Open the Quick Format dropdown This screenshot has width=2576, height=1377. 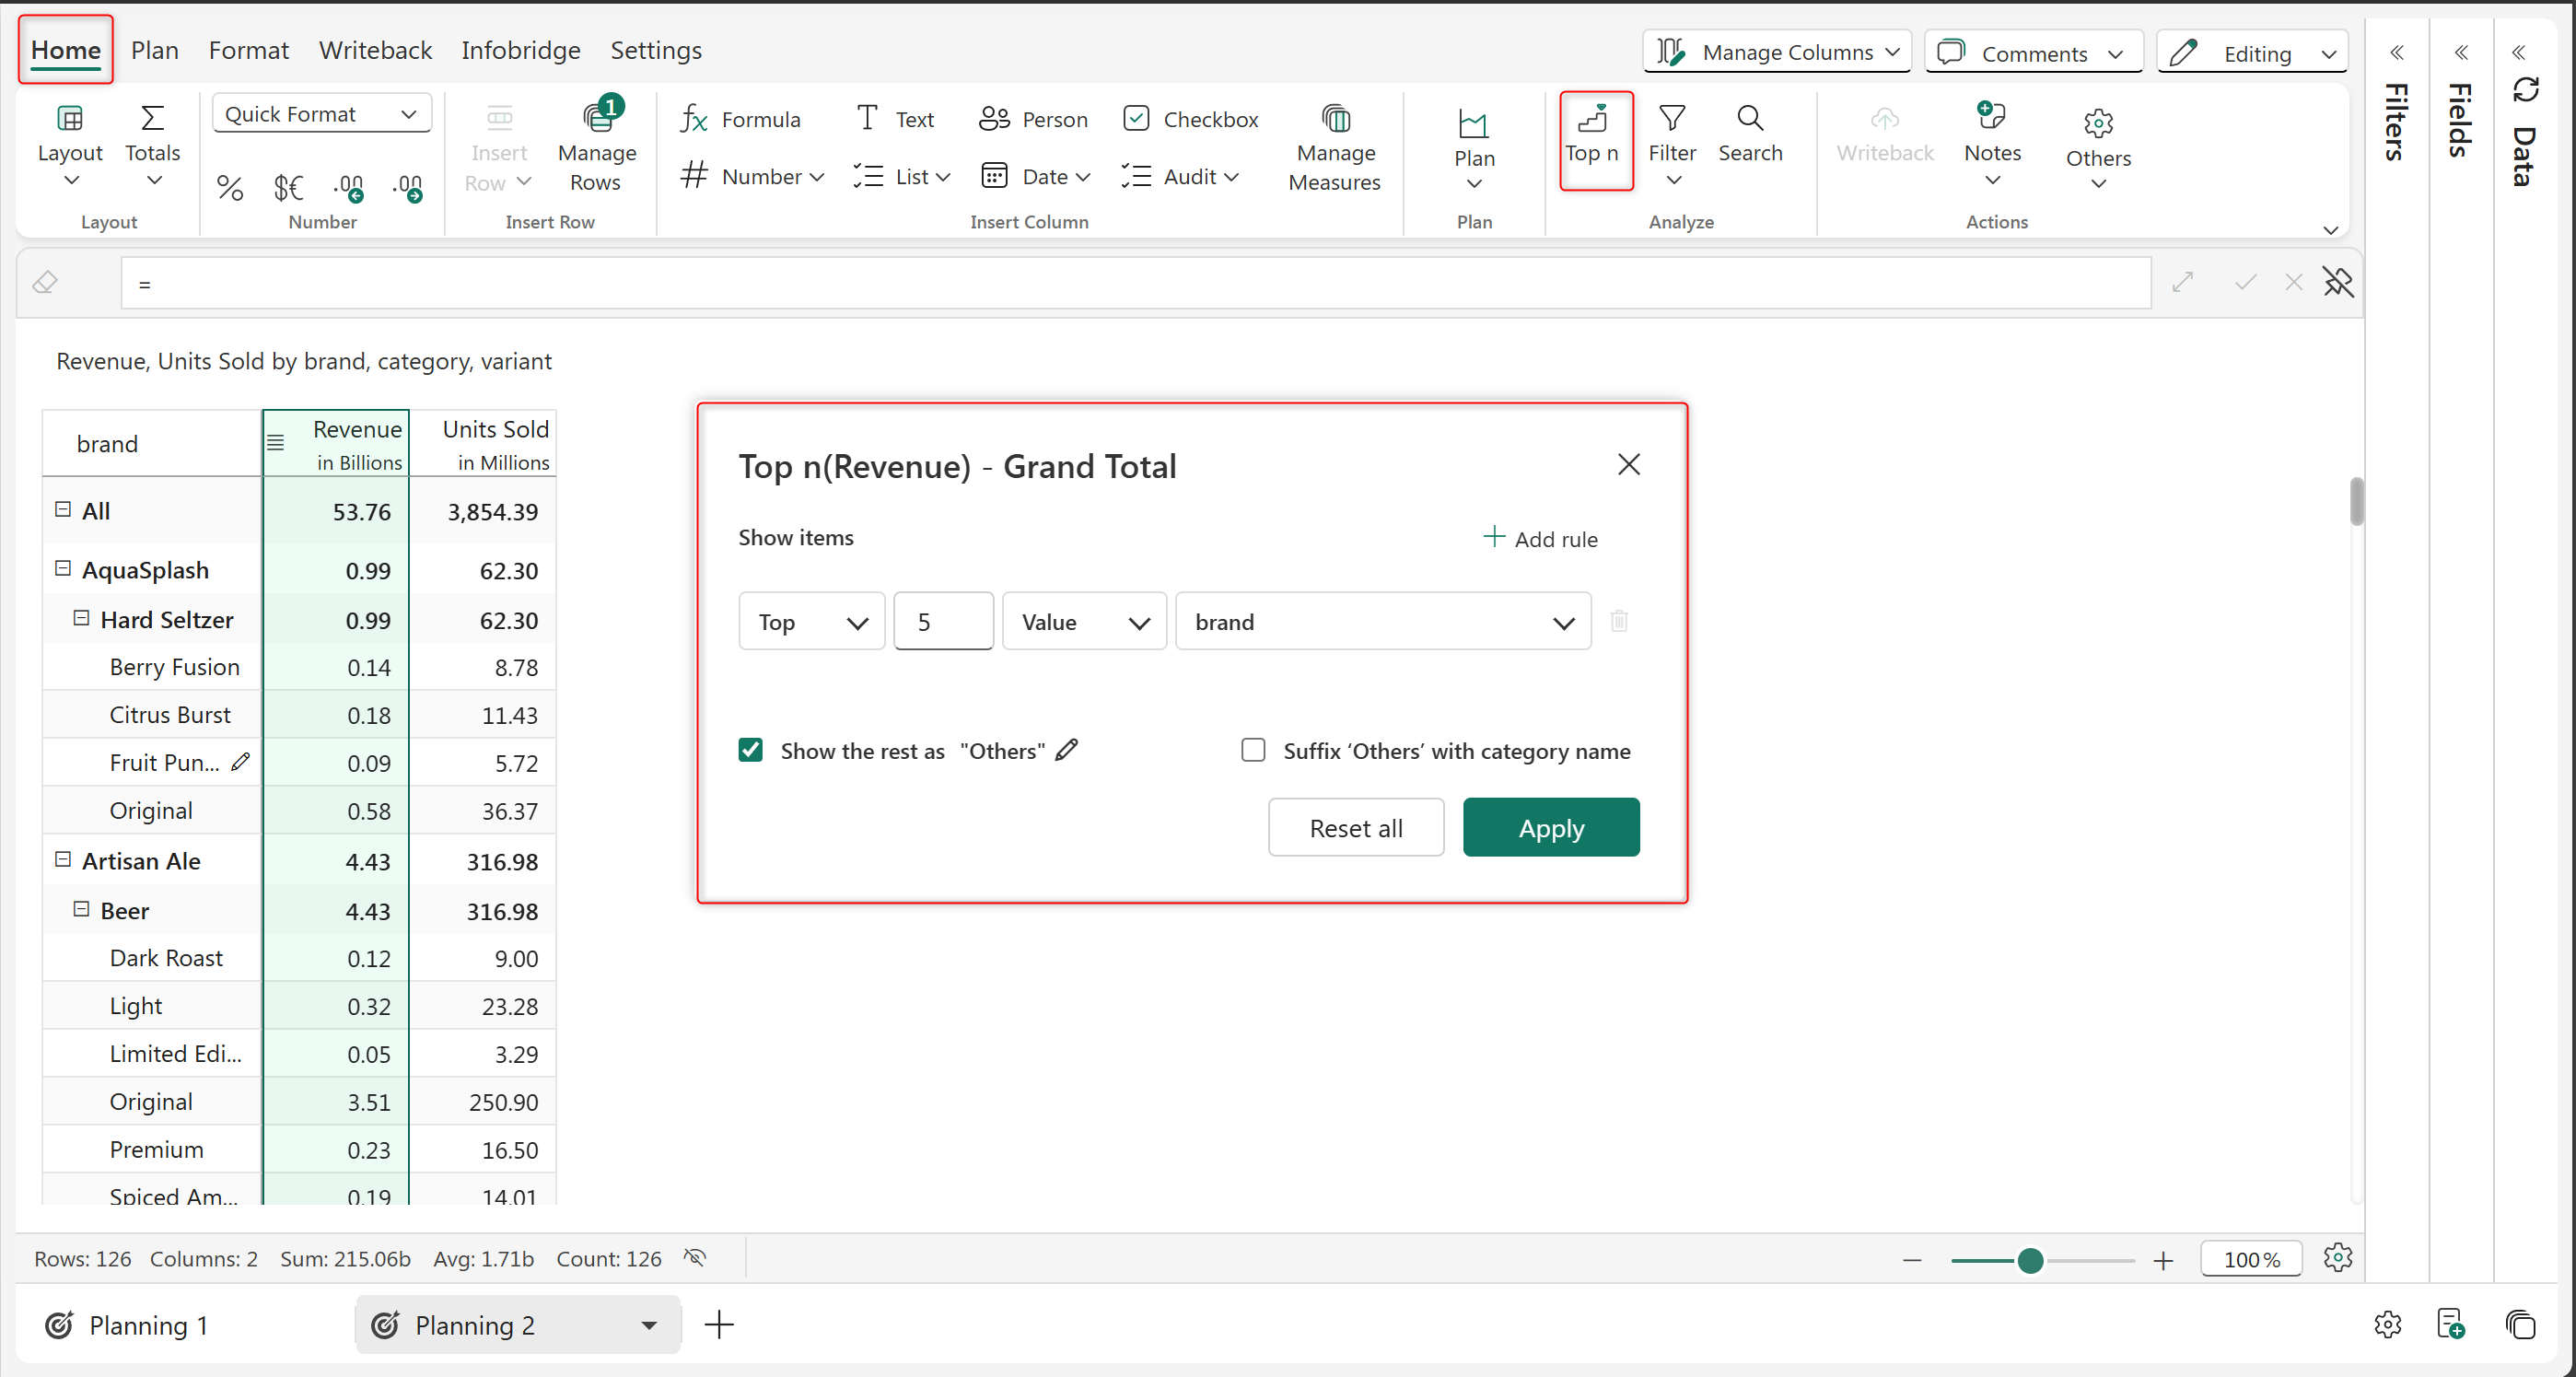point(321,114)
